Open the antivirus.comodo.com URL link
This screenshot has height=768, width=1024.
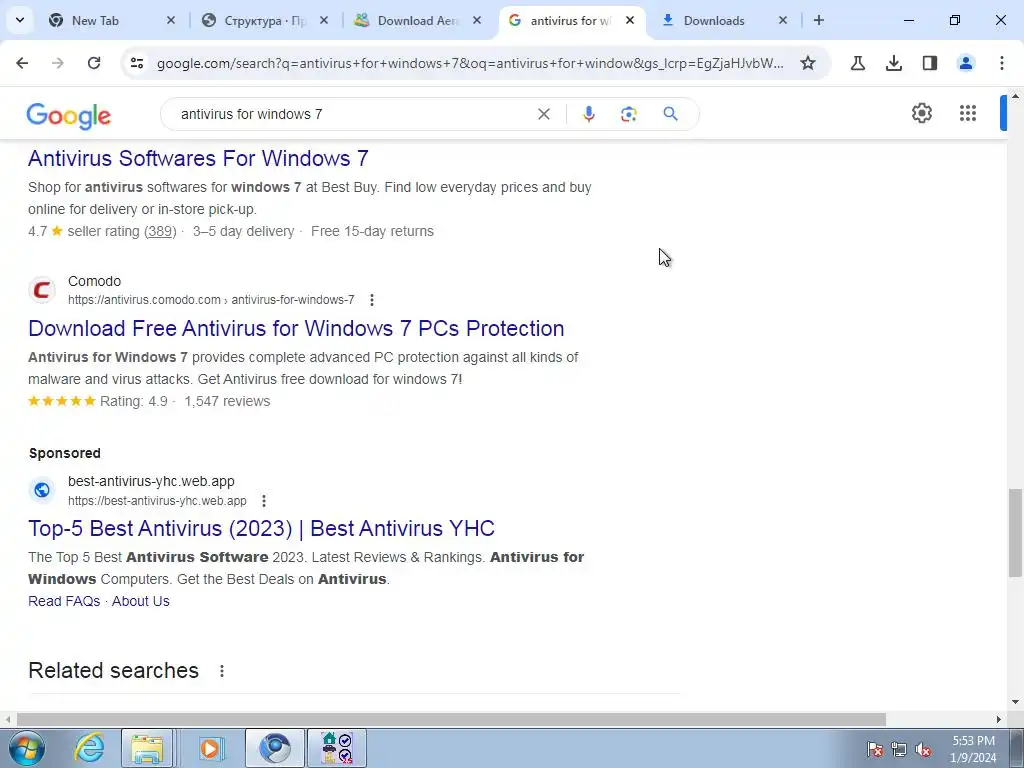point(211,300)
